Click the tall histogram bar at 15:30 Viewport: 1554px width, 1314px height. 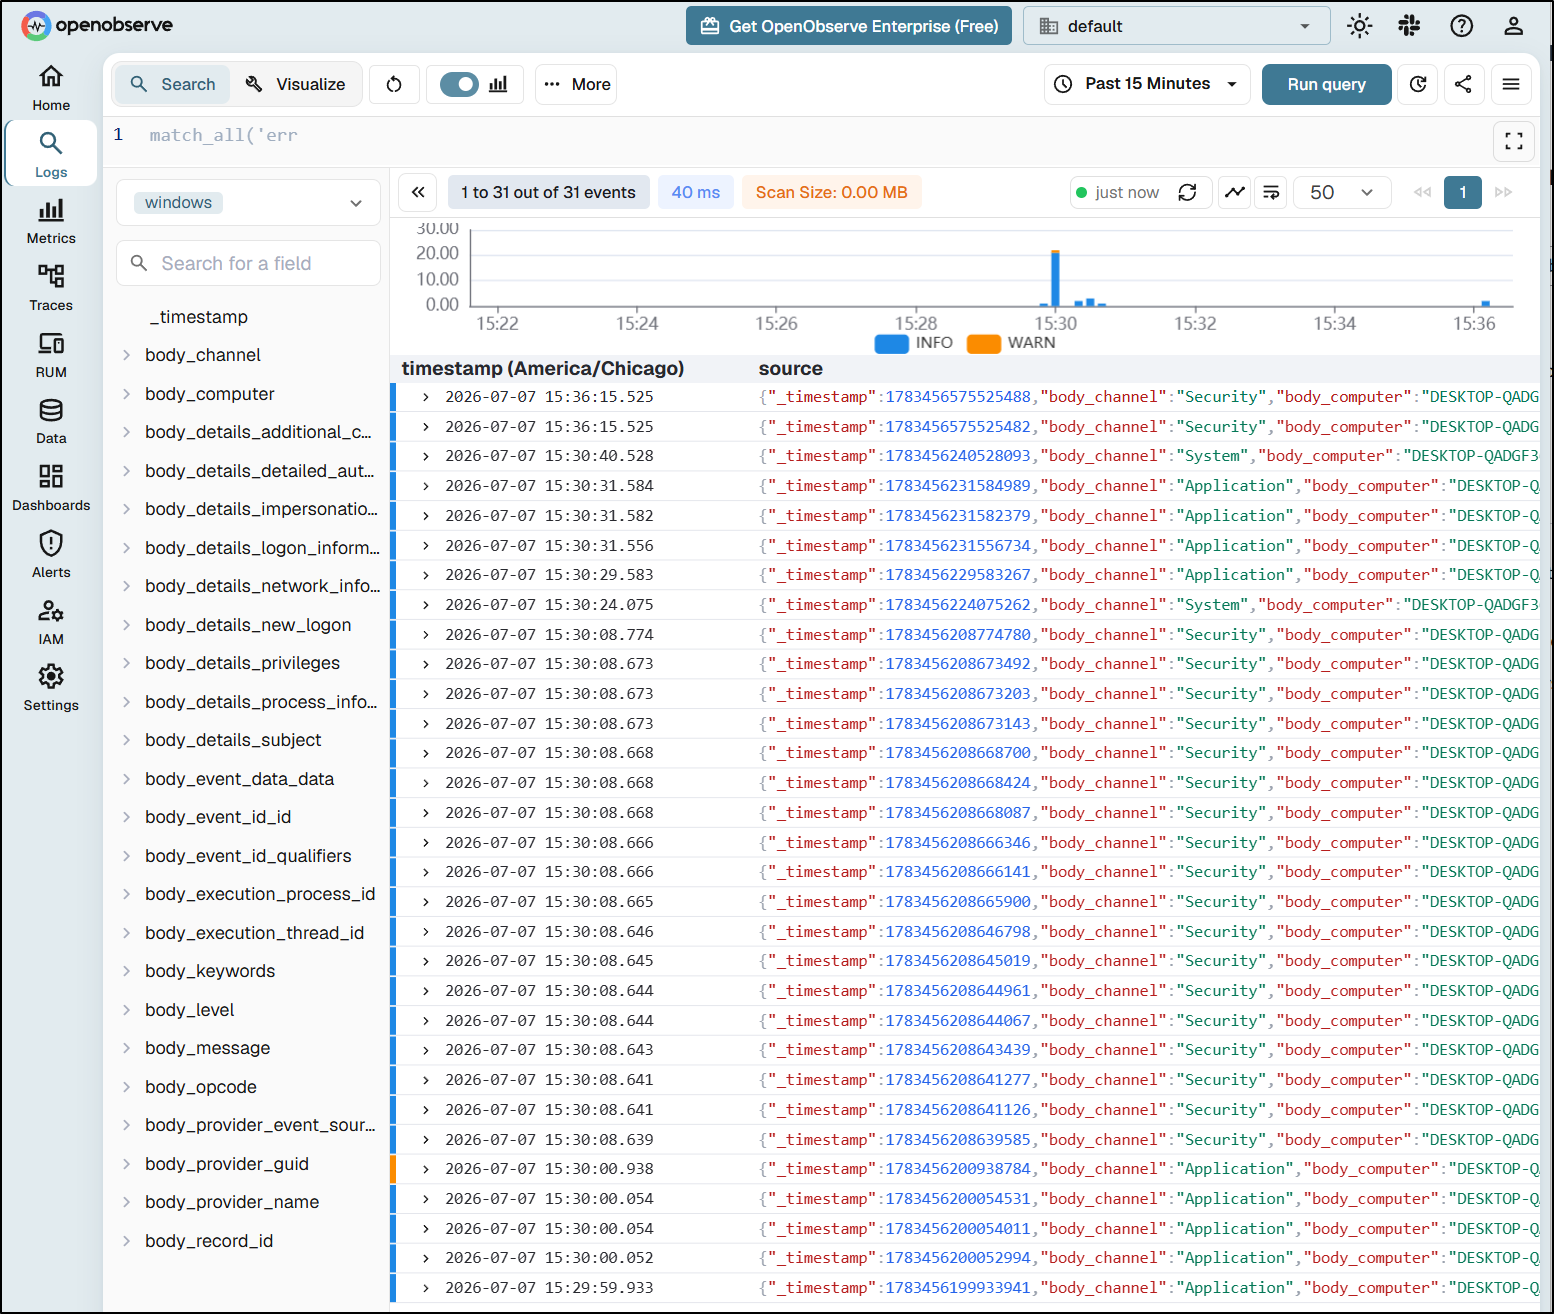(x=1055, y=278)
